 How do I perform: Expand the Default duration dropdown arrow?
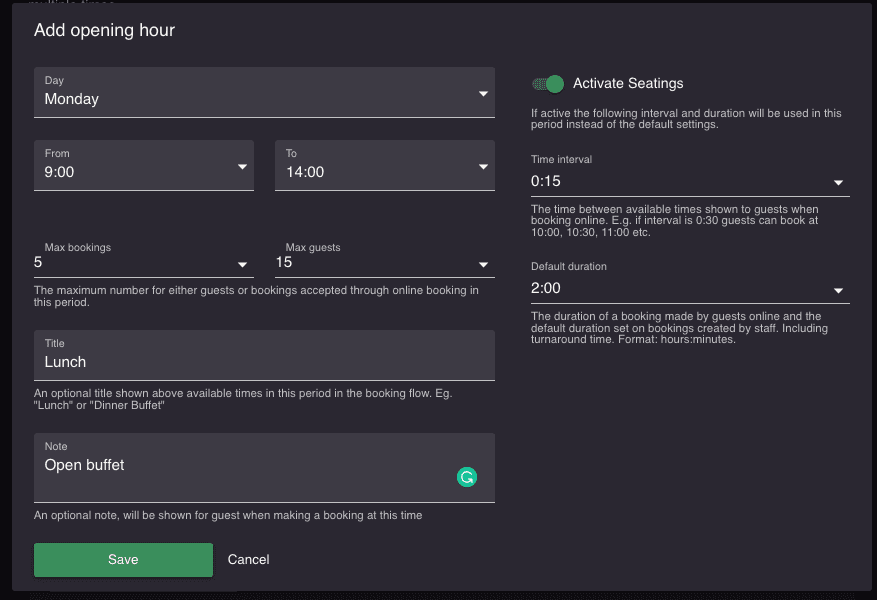click(x=838, y=290)
